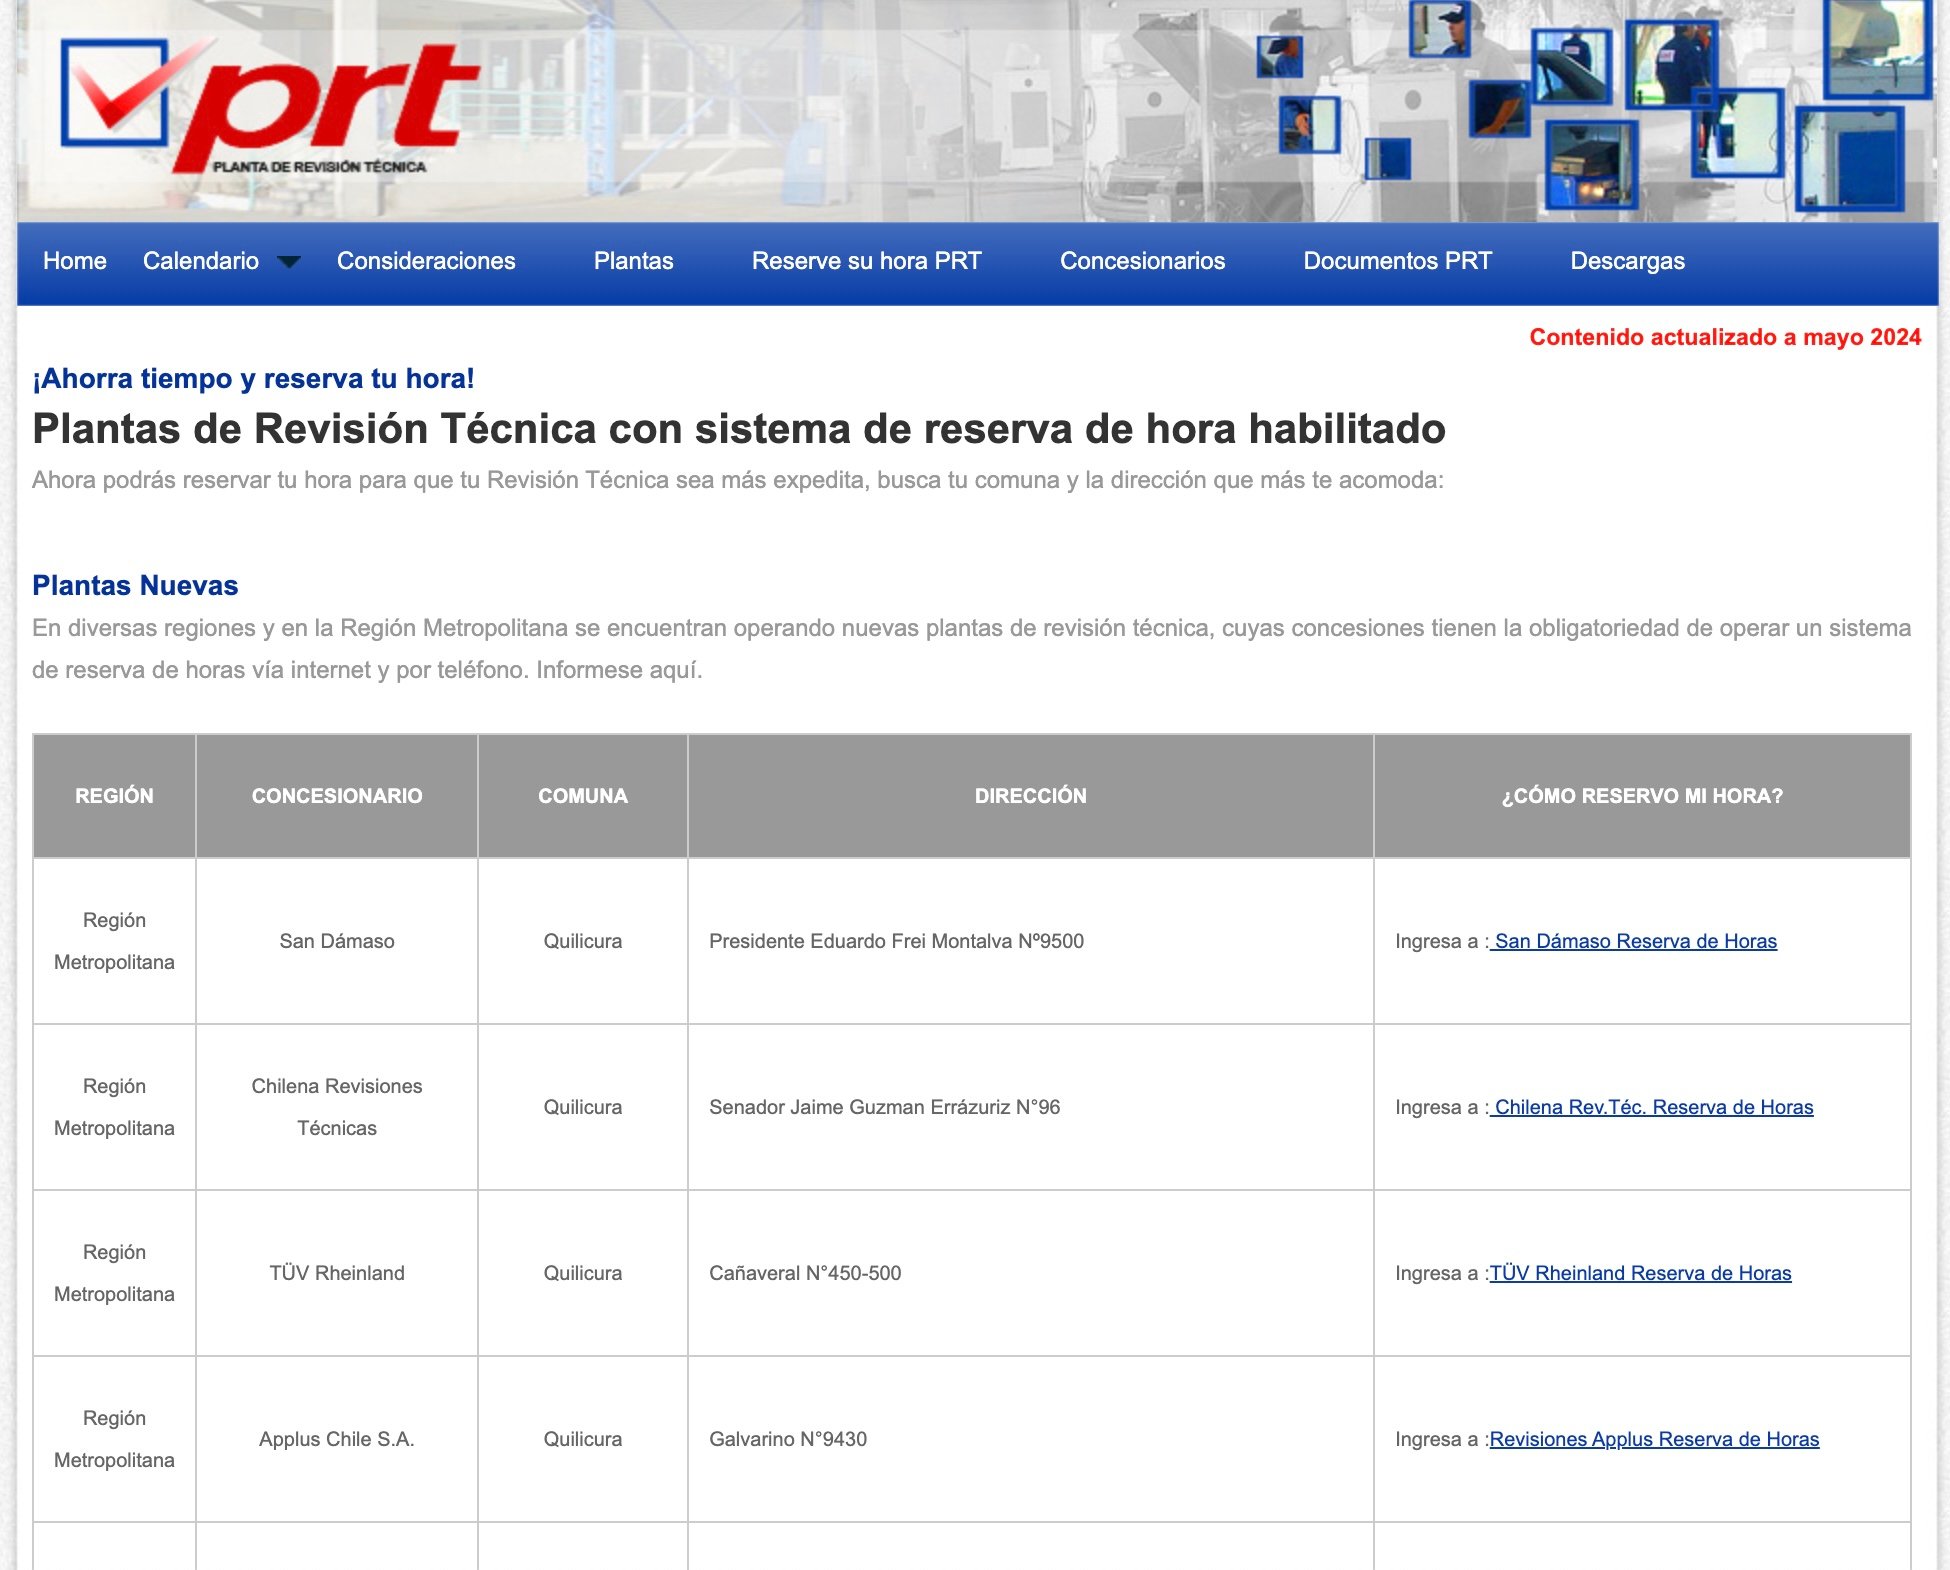Open the Calendario menu item

201,261
